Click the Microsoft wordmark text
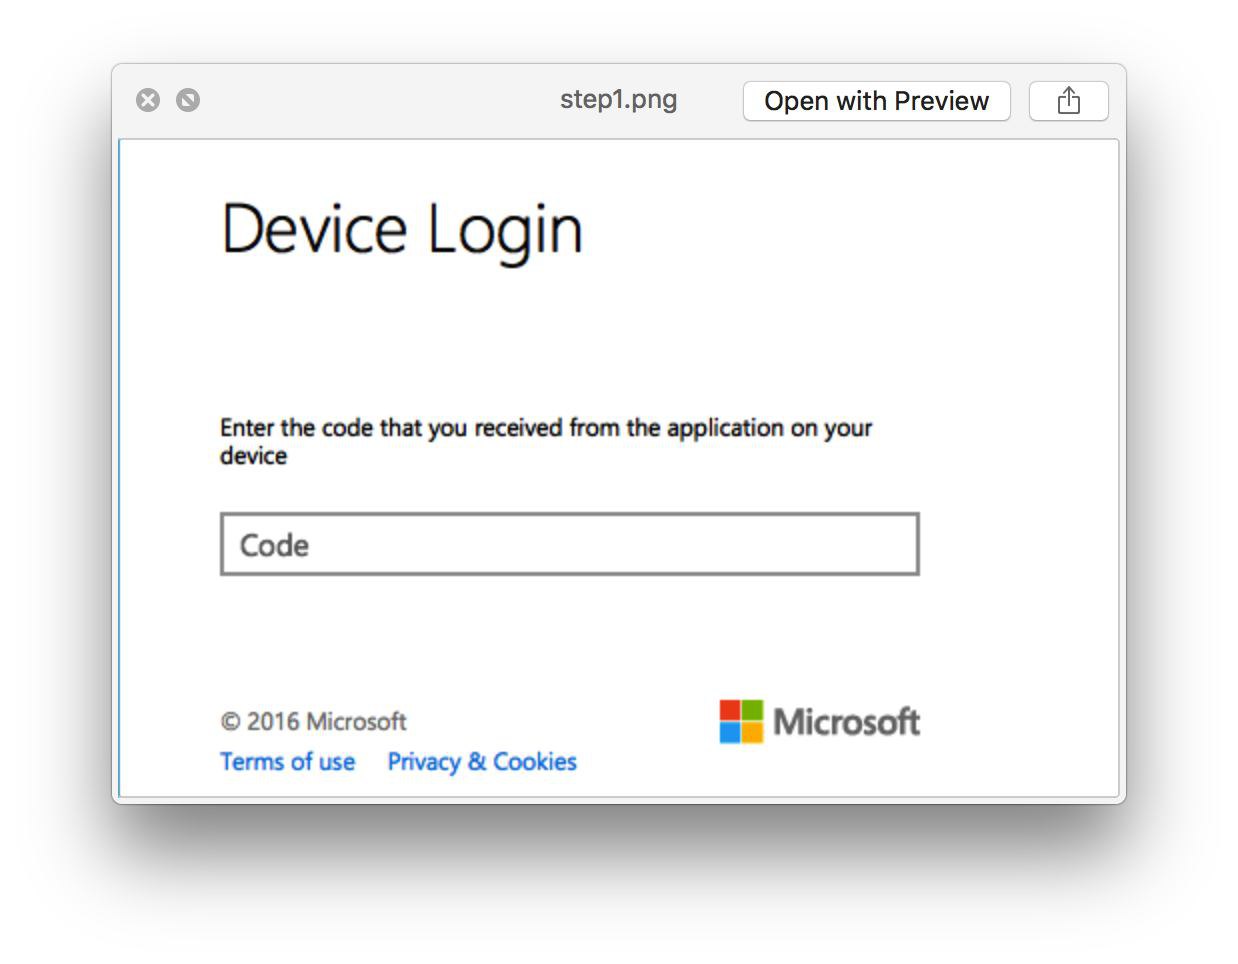This screenshot has width=1238, height=964. [x=846, y=722]
